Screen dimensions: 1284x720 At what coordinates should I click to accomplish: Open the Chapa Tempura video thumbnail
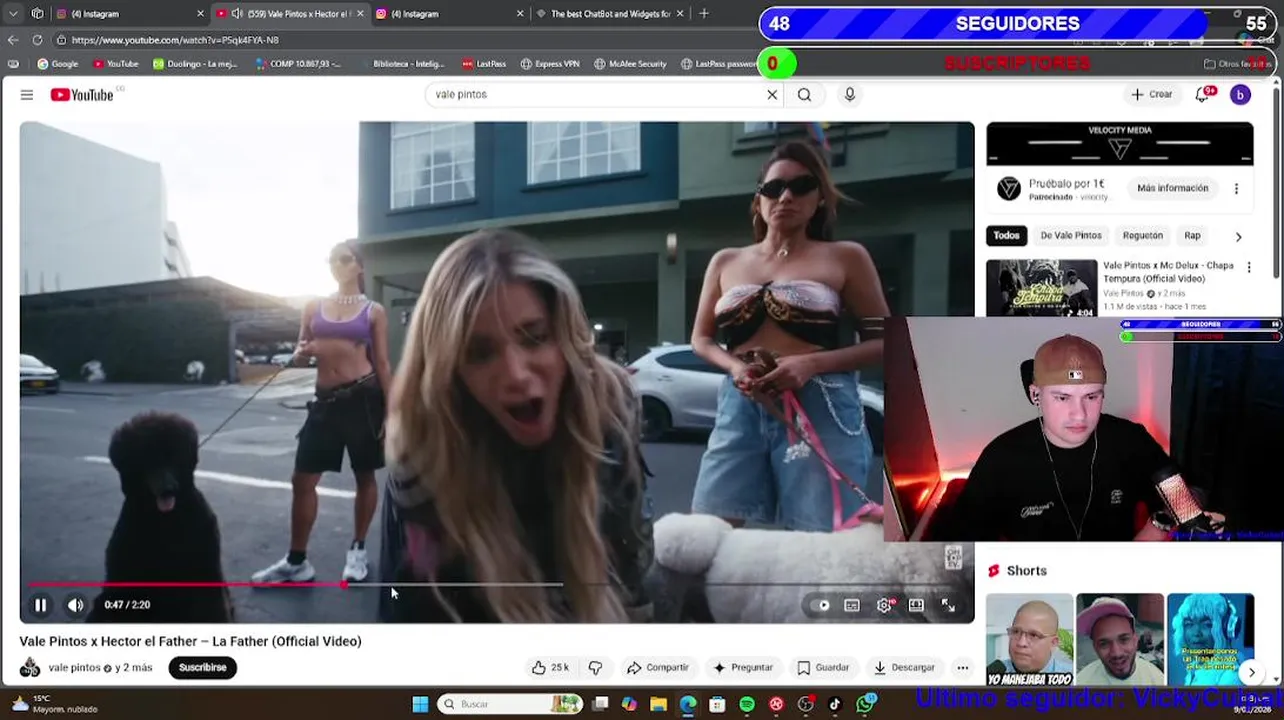1041,288
